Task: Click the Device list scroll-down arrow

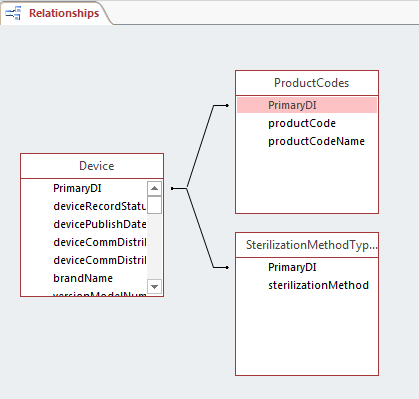Action: click(x=154, y=286)
